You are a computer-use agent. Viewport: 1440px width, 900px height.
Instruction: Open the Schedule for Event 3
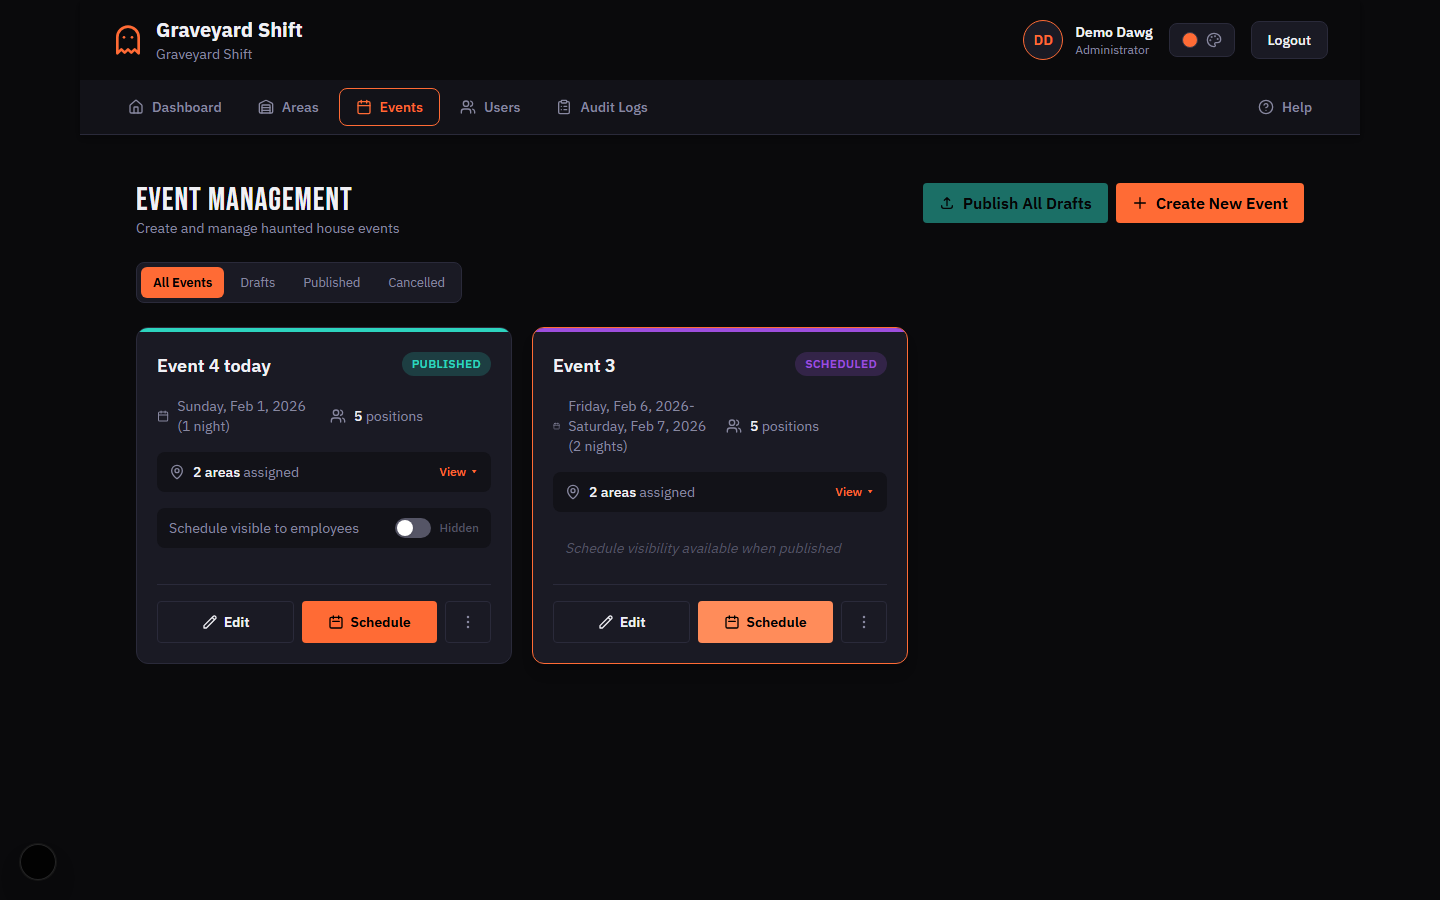coord(765,621)
